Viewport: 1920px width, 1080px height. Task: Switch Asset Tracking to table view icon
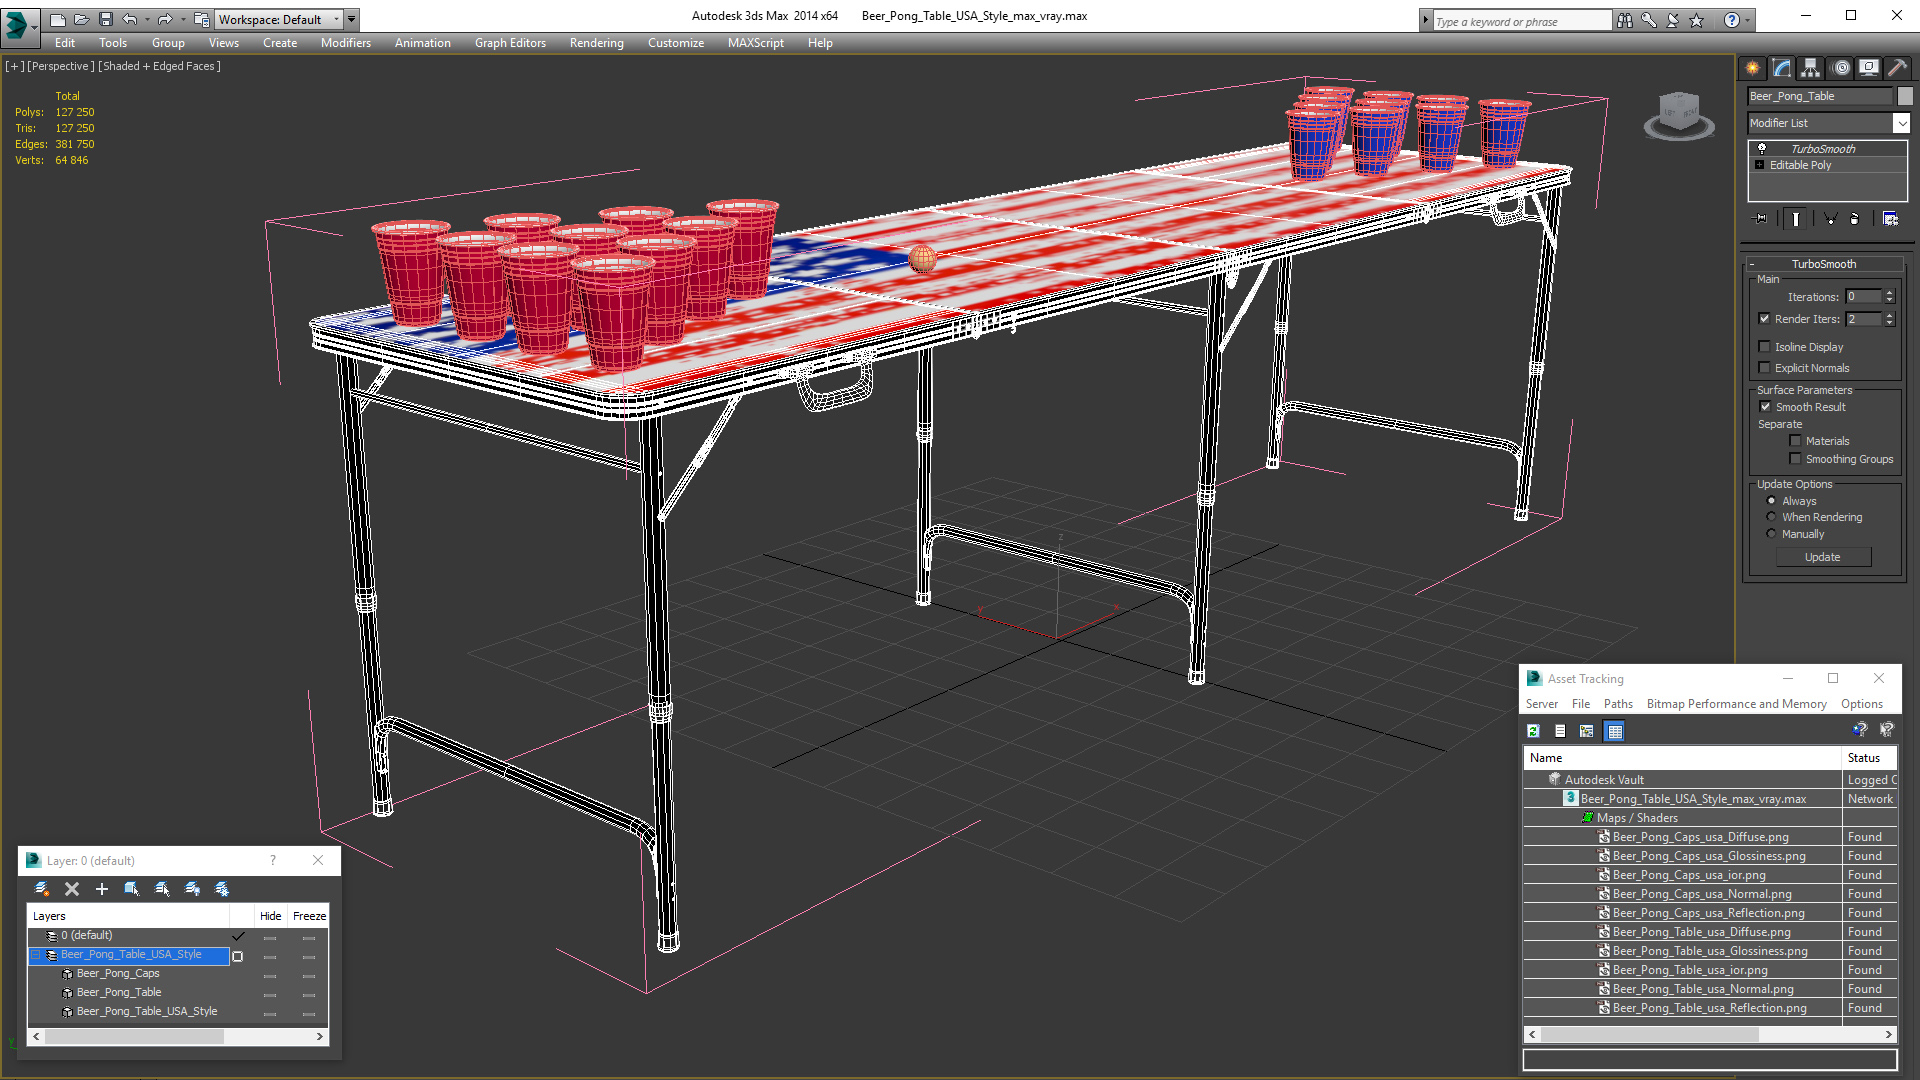pos(1614,731)
